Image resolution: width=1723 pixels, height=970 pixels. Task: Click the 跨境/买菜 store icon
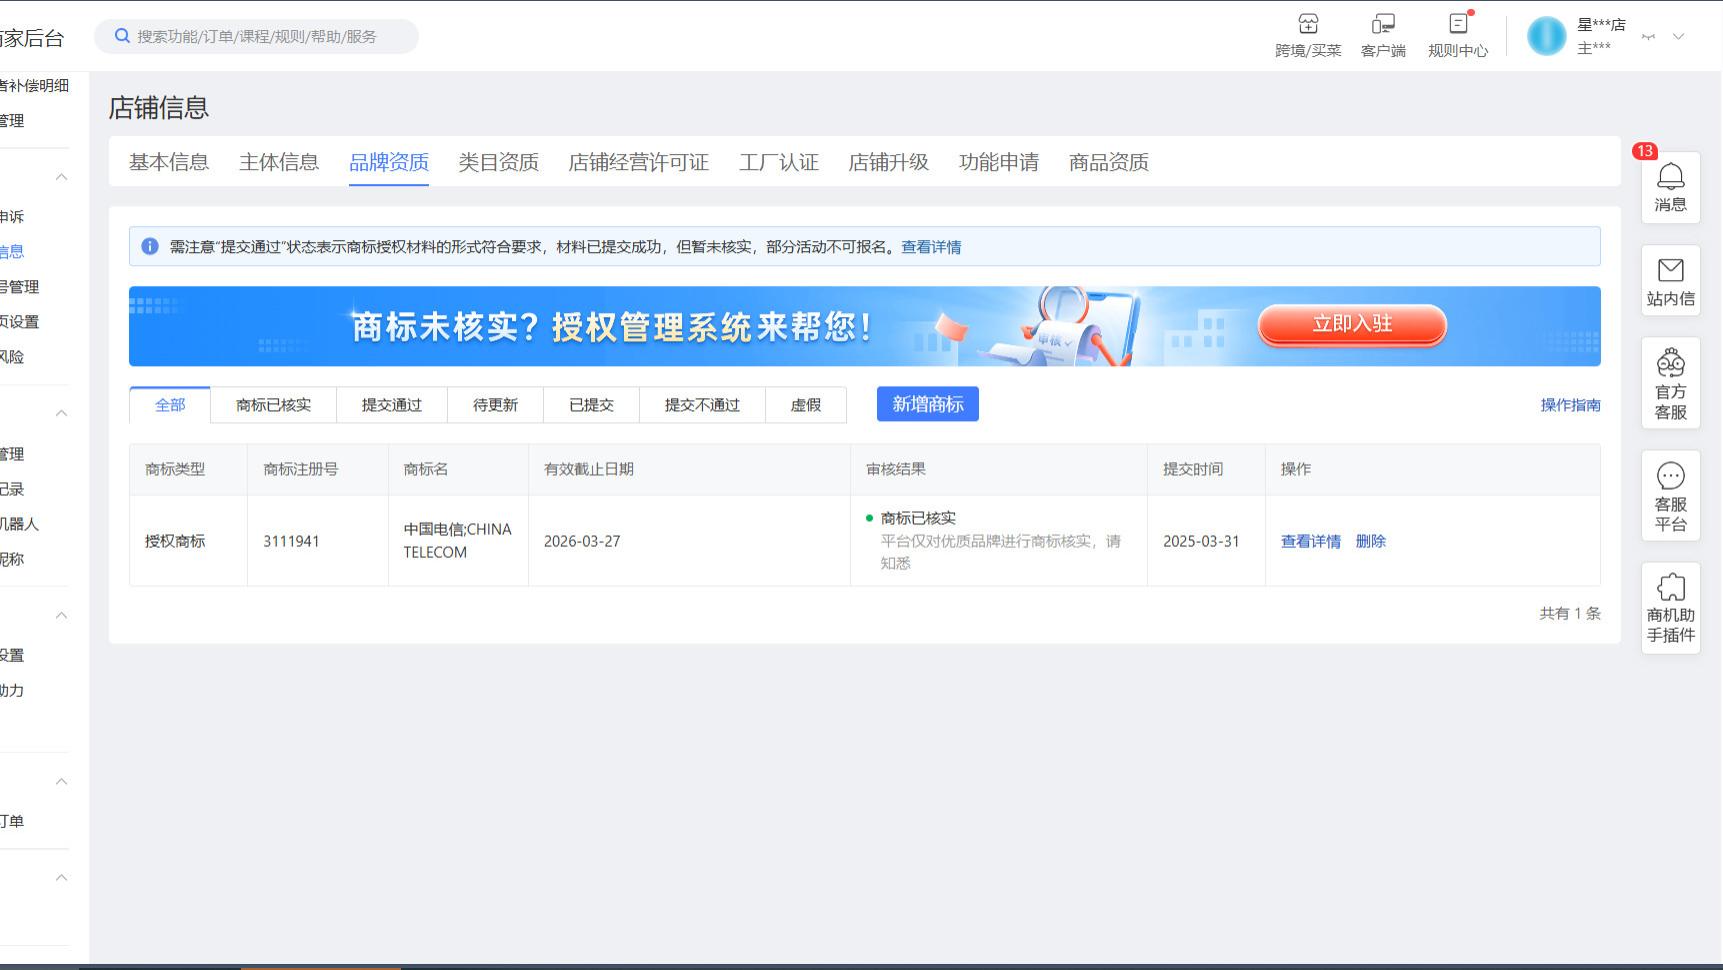coord(1308,27)
